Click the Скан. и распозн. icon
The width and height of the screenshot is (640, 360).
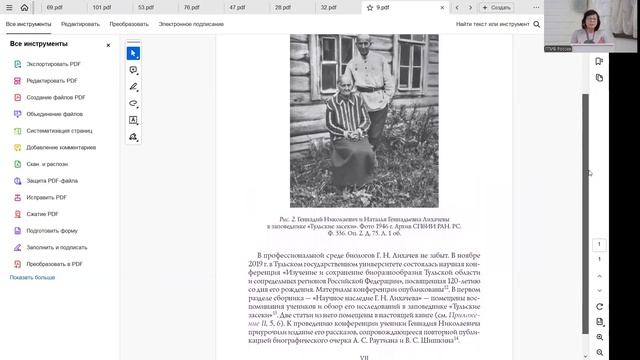[x=18, y=164]
